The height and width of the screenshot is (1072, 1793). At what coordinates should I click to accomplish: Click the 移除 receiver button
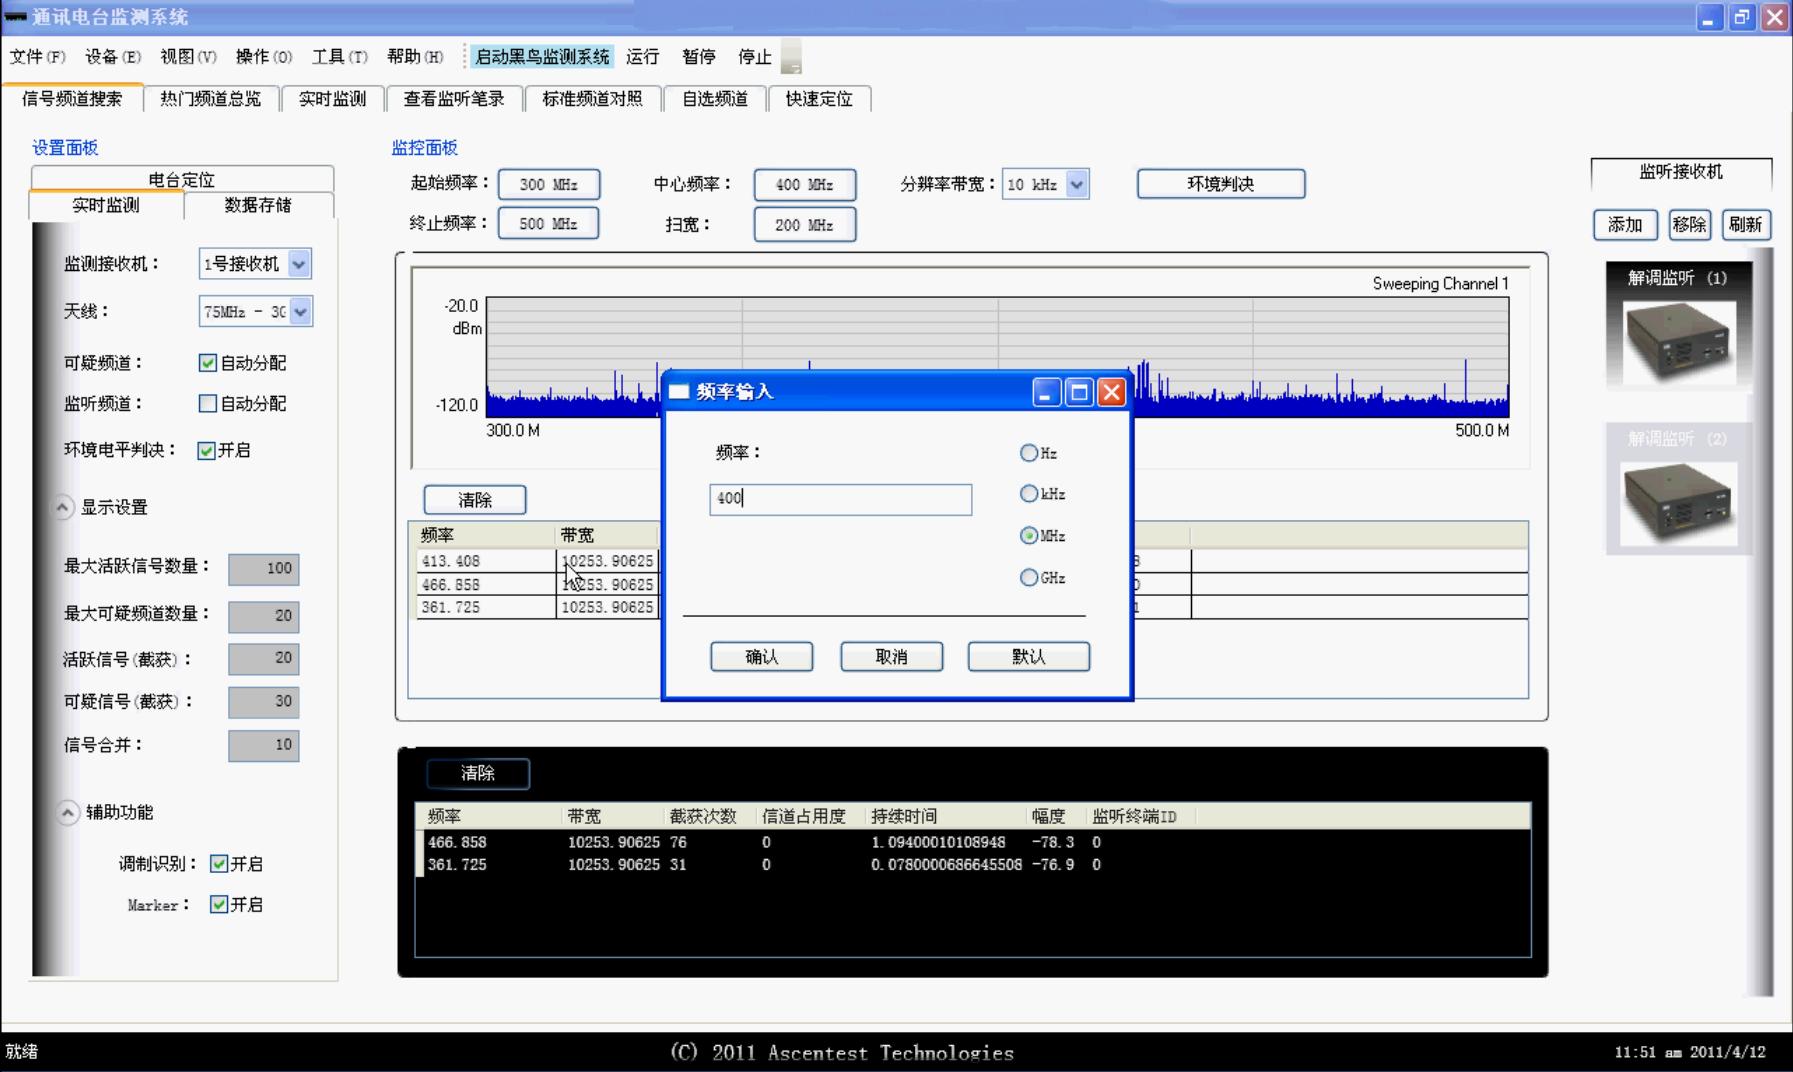(x=1690, y=225)
